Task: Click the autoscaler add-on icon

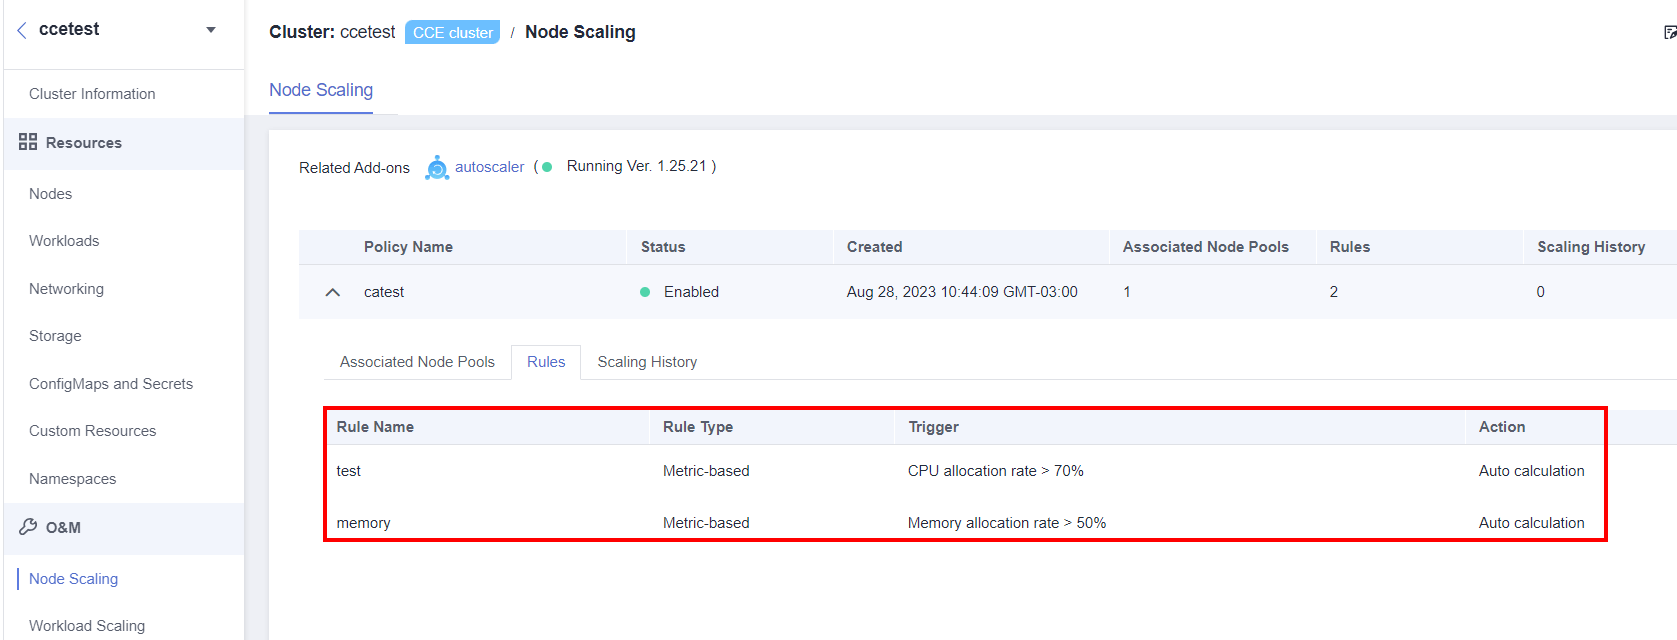Action: 436,166
